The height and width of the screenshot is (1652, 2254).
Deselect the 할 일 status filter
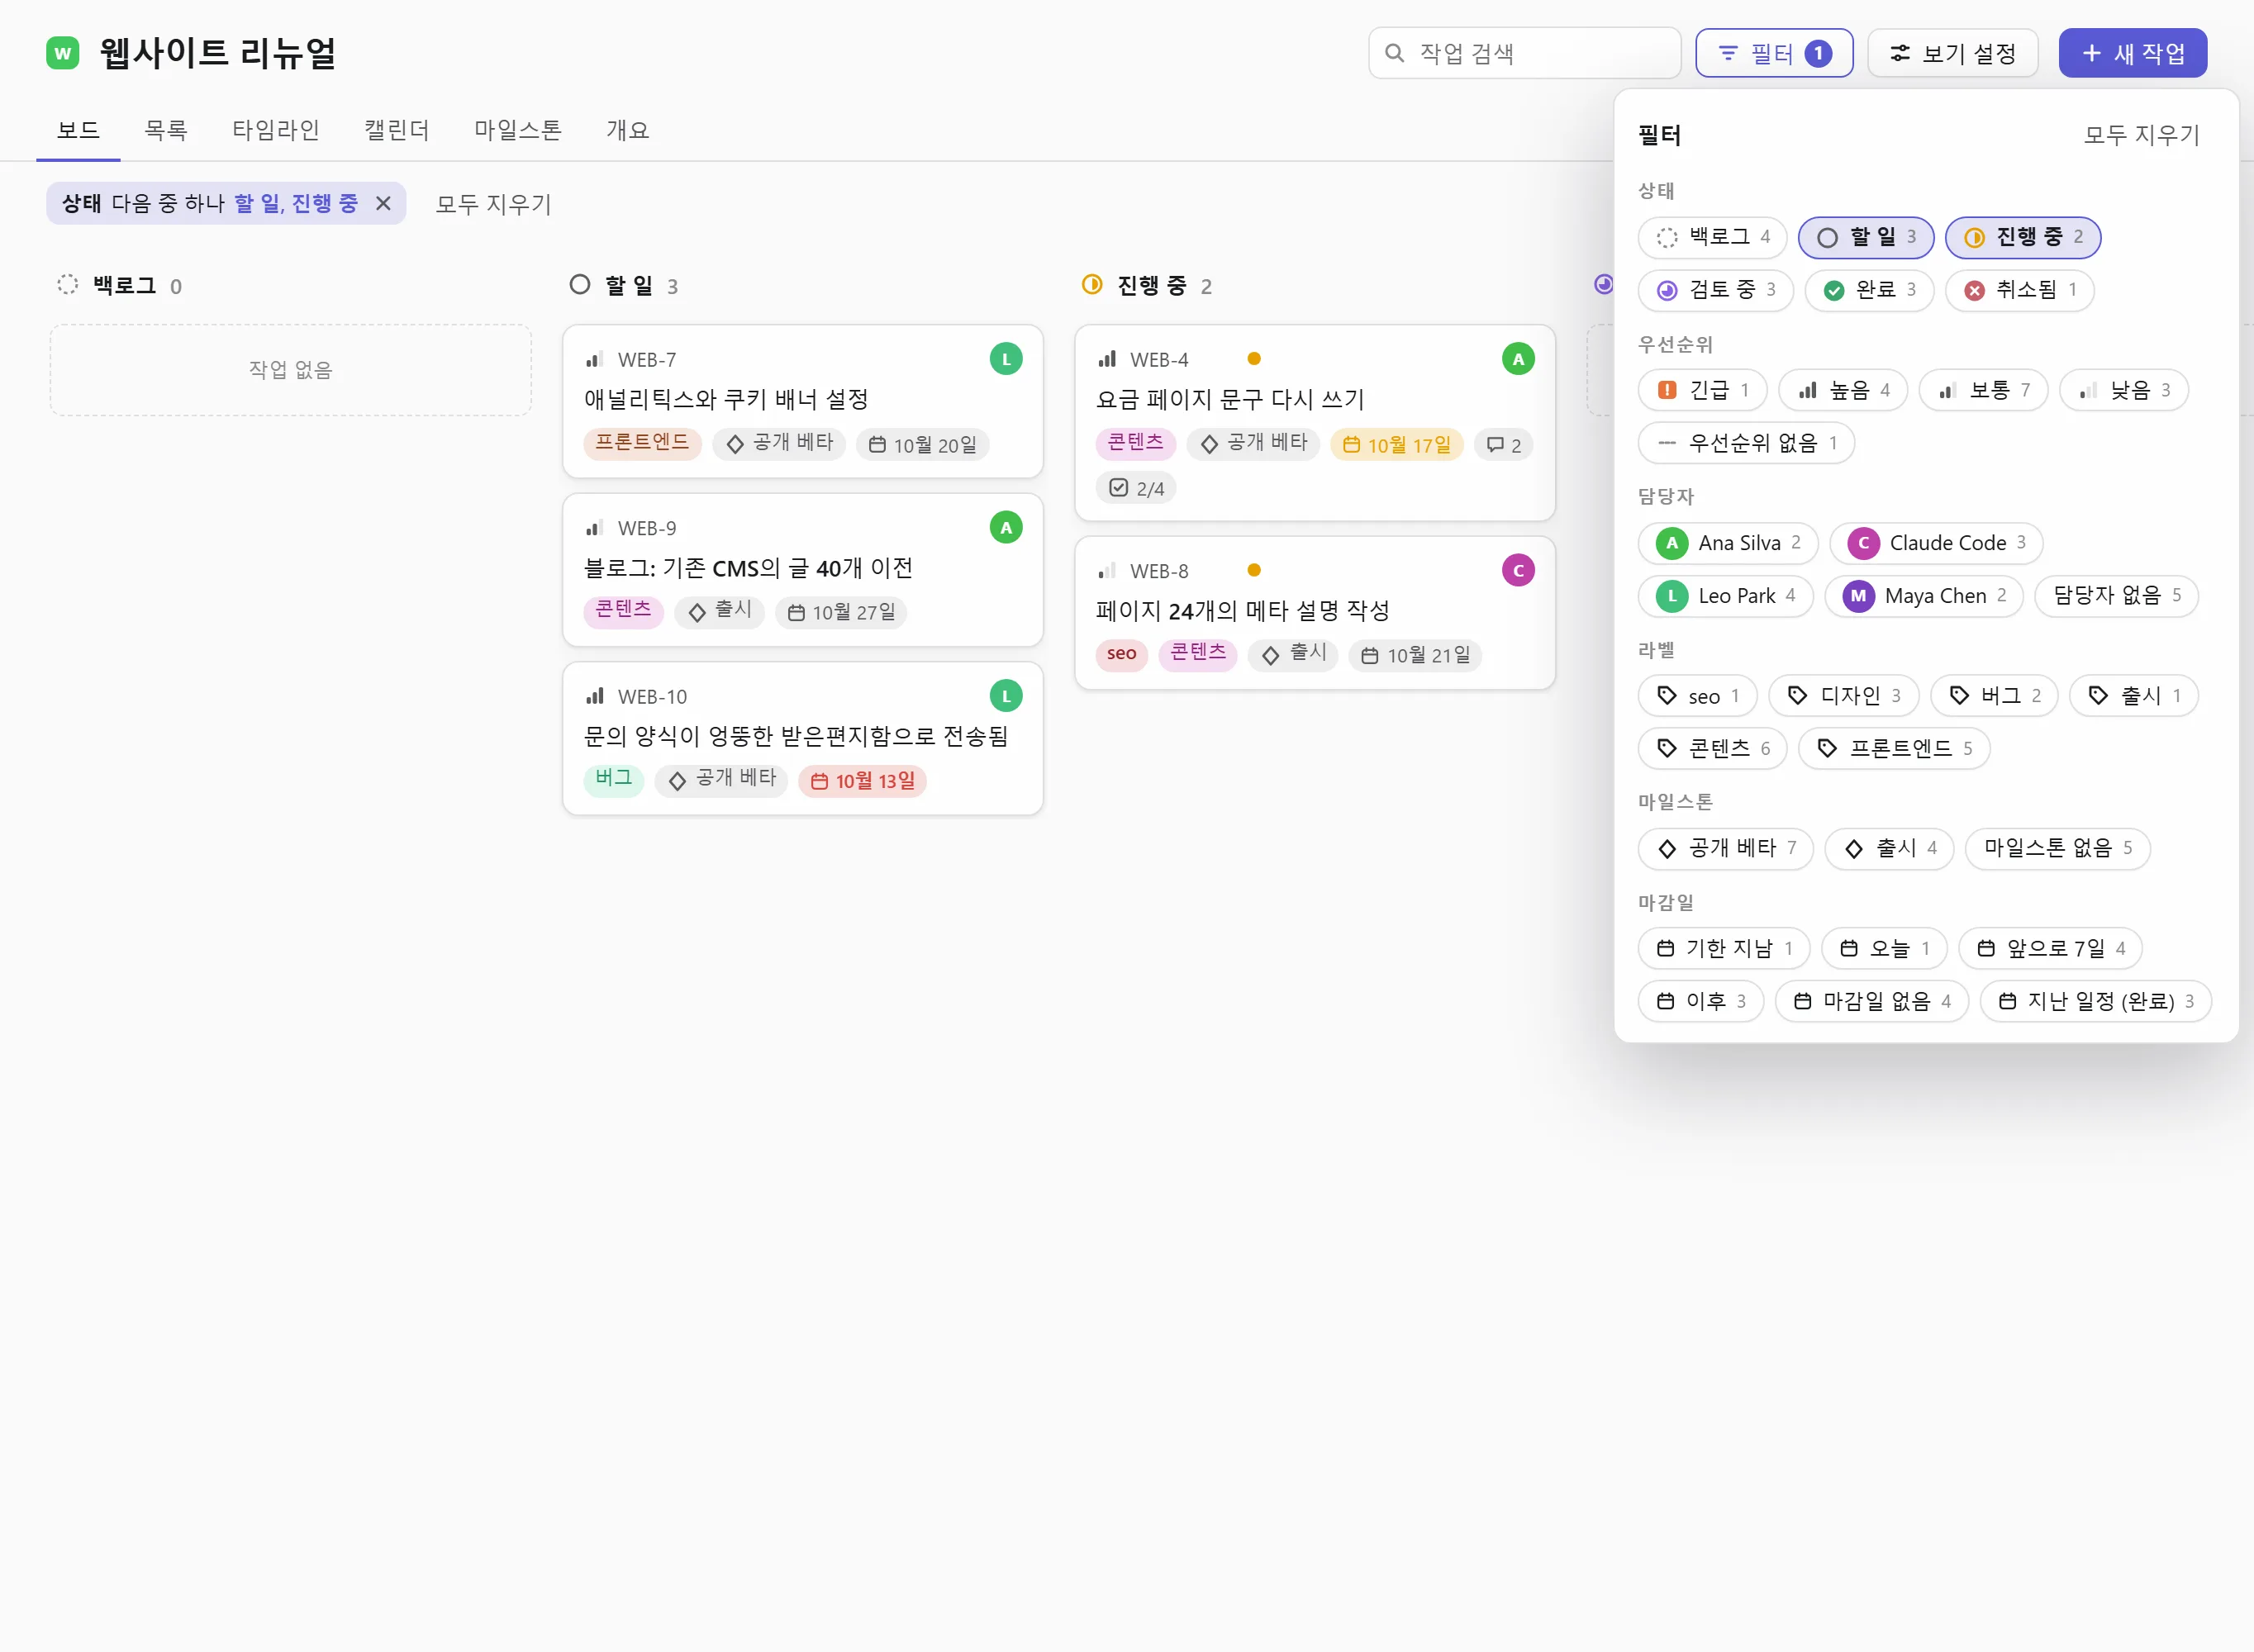1866,237
